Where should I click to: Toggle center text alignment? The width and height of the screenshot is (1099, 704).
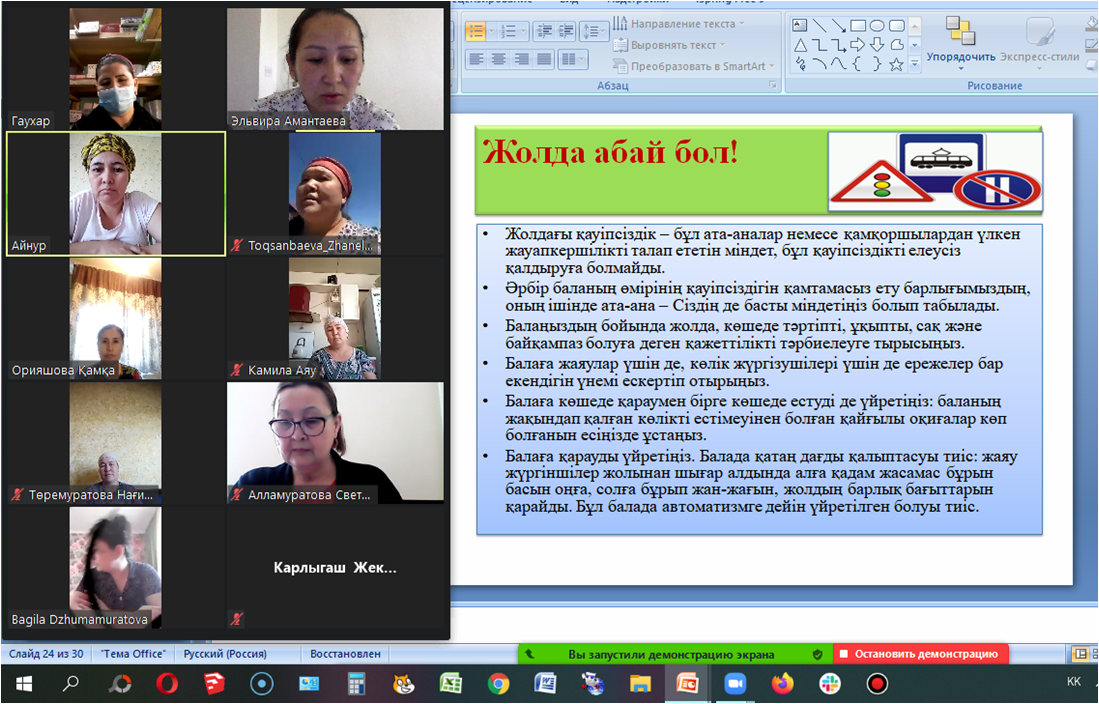(499, 59)
